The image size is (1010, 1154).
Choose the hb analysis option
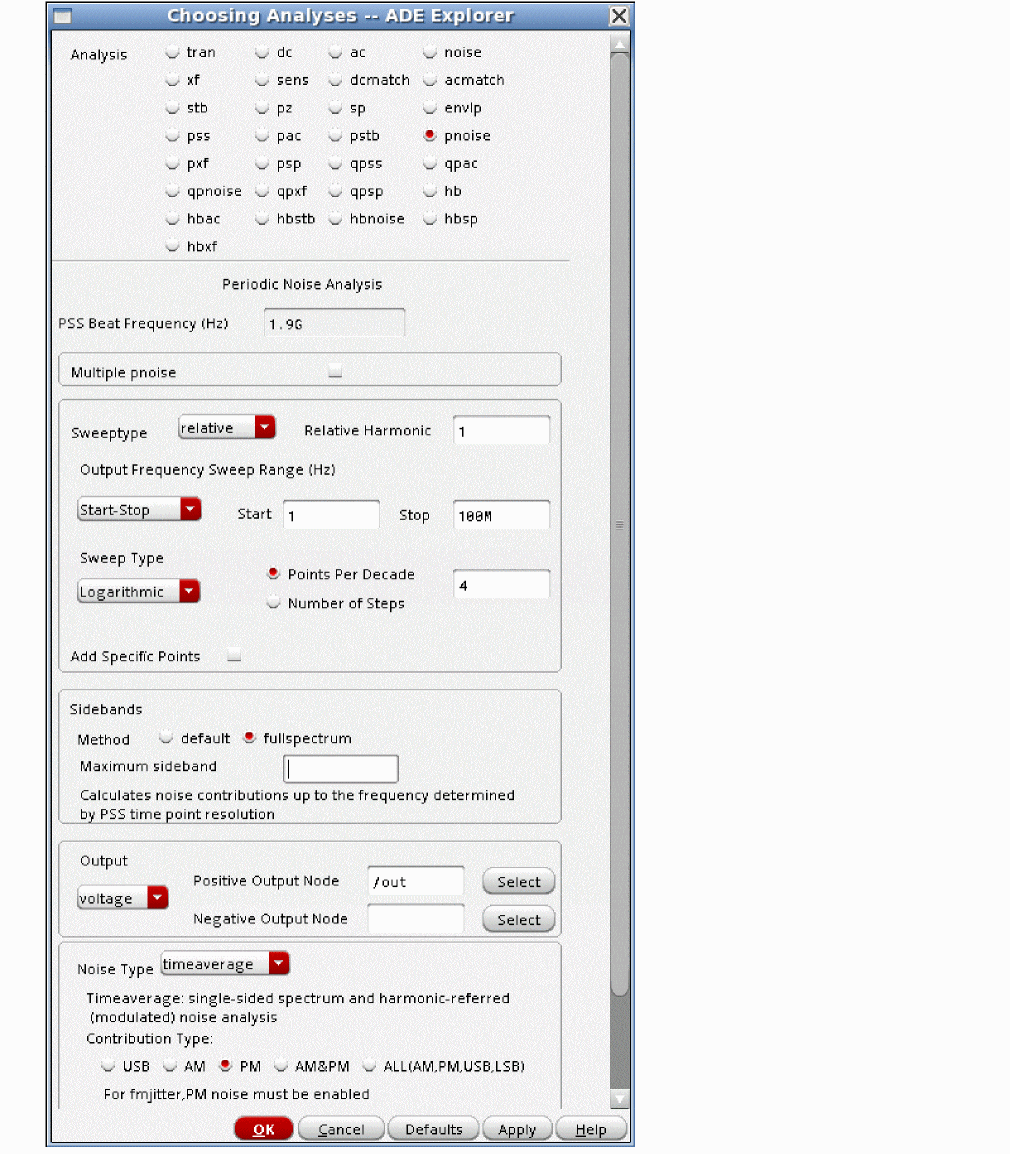coord(430,191)
